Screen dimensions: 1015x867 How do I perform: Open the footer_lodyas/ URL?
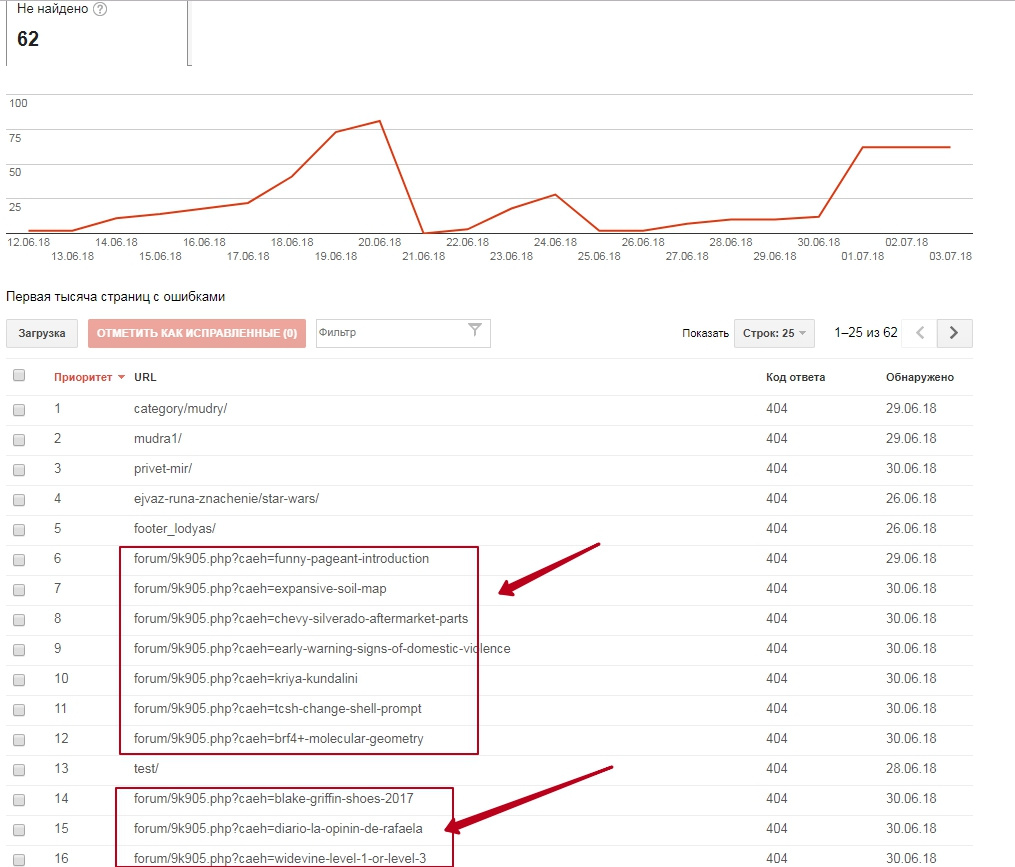point(175,528)
